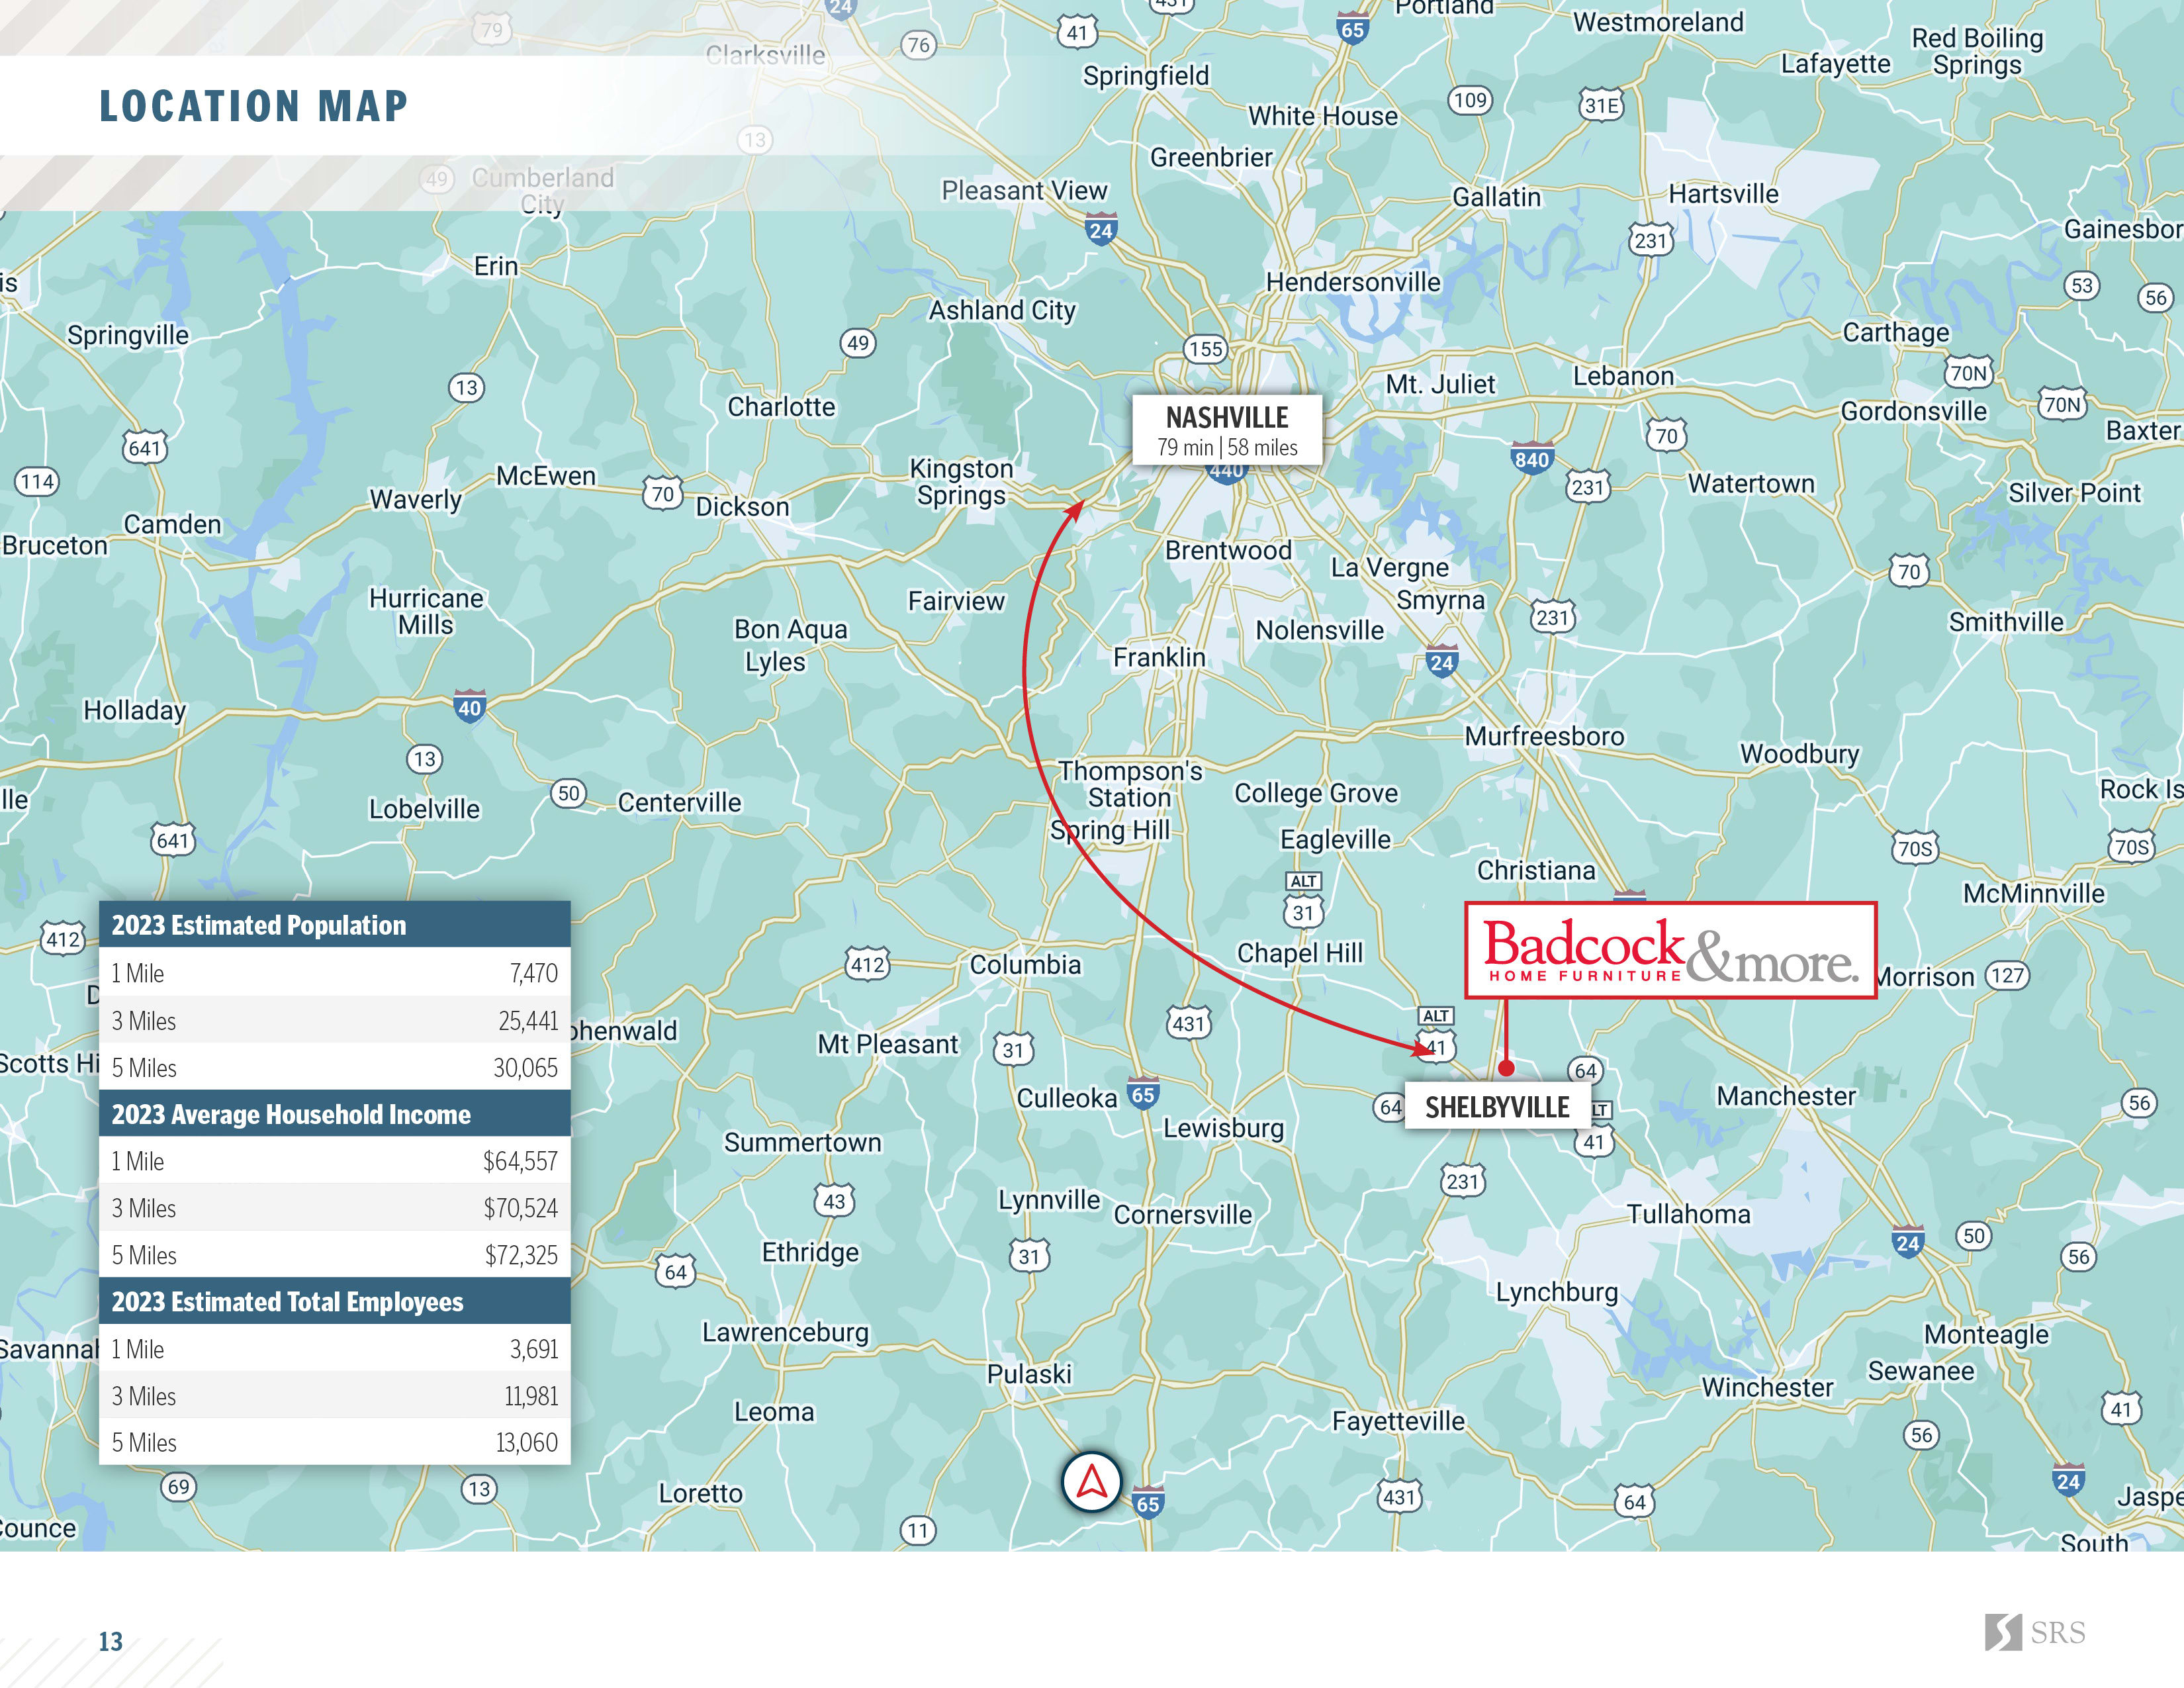Click the Badcock & more logo box

pos(1670,950)
